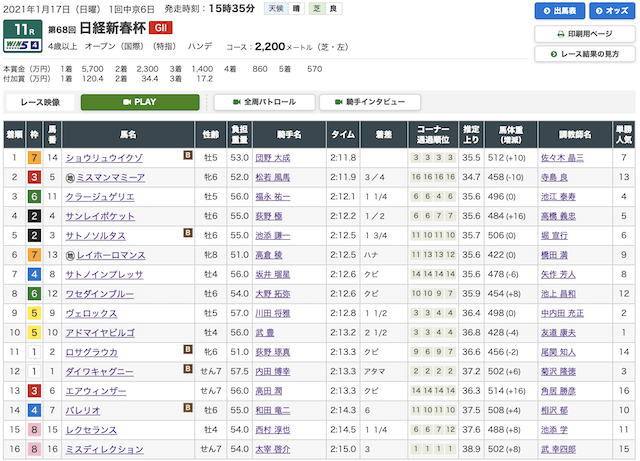Viewport: 640px width, 461px height.
Task: Click the blinker B icon beside ダイワキャグニー
Action: 188,368
